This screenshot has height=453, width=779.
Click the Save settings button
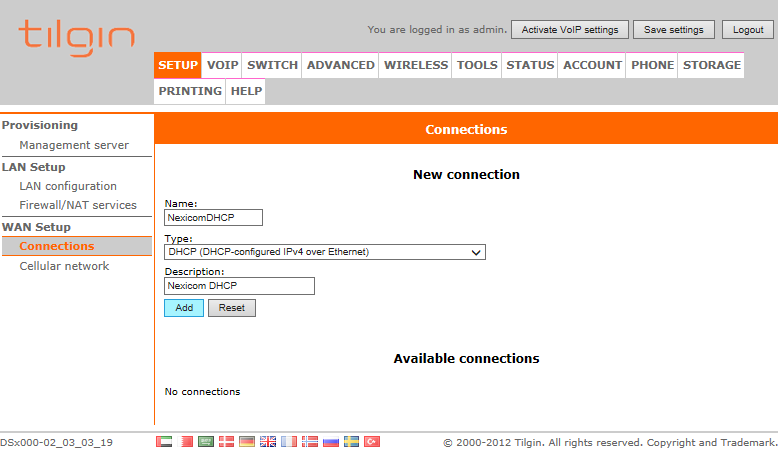point(674,30)
